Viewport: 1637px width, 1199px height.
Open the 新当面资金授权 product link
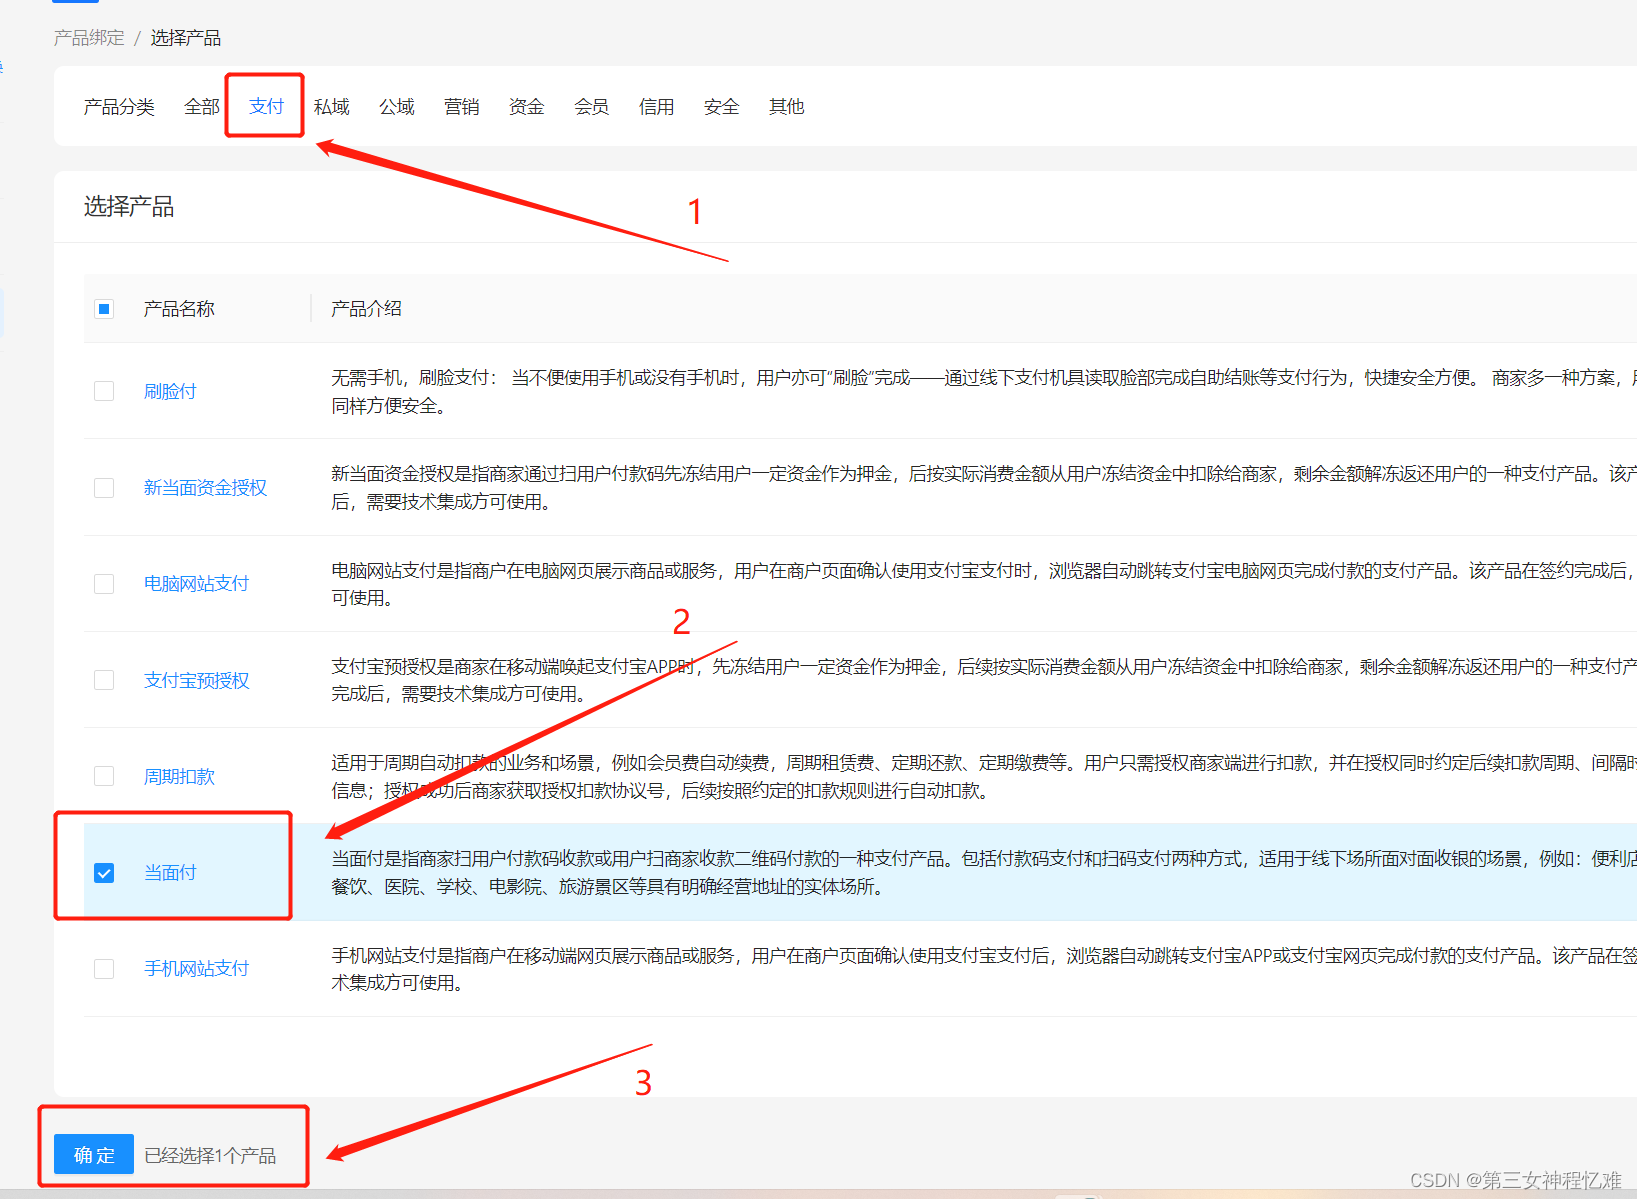[205, 488]
